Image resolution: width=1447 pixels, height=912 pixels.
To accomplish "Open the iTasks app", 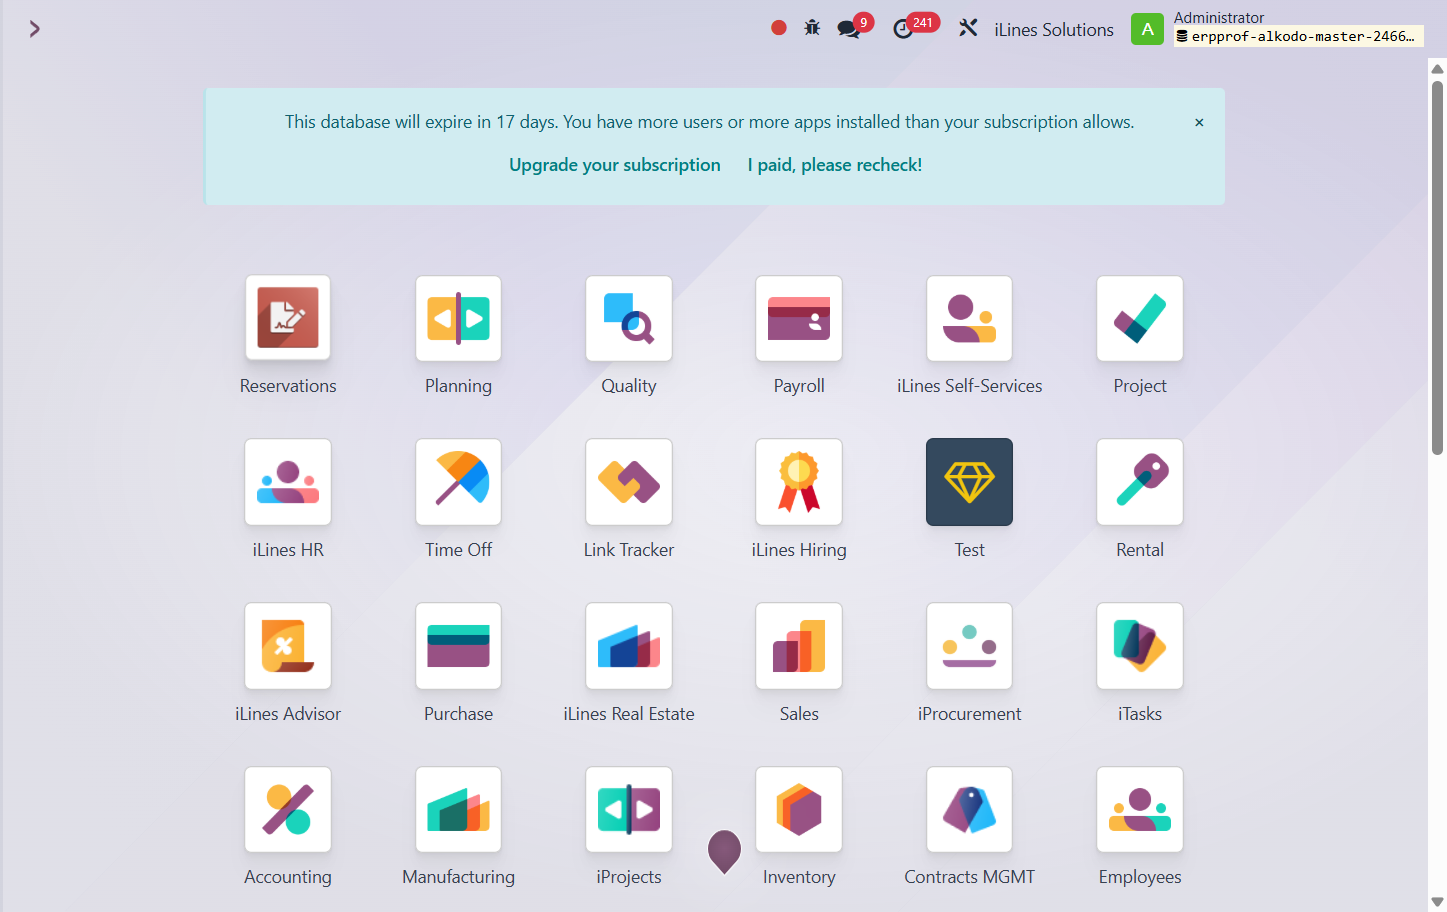I will point(1140,646).
